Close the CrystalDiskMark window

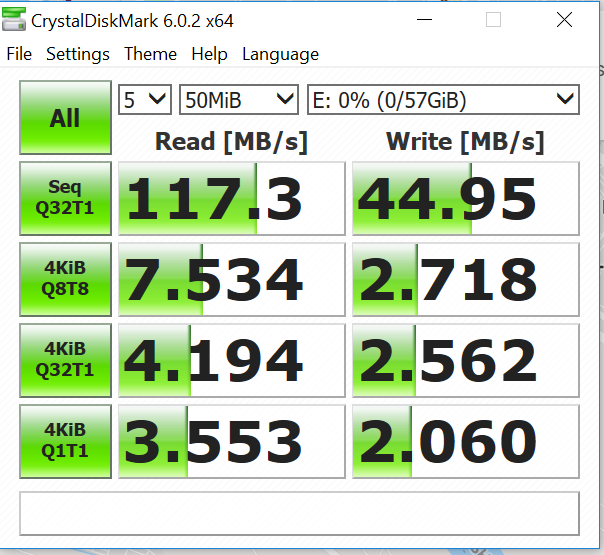tap(564, 19)
